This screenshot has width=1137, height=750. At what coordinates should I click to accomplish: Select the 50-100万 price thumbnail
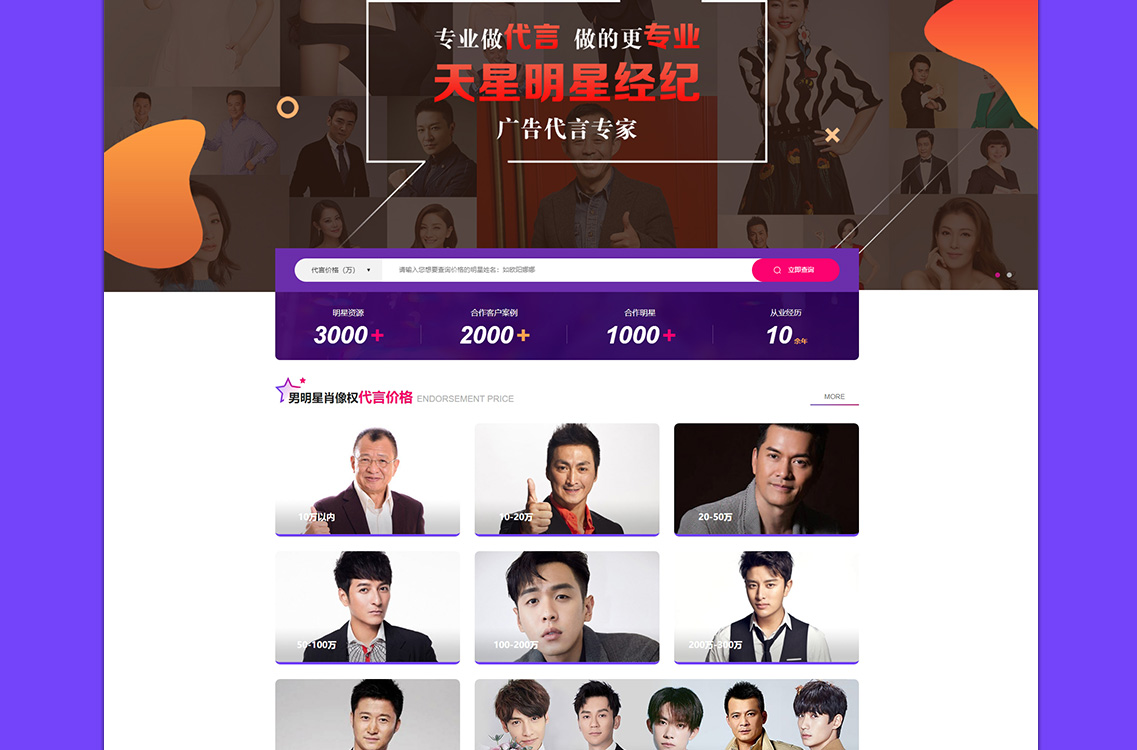(368, 607)
